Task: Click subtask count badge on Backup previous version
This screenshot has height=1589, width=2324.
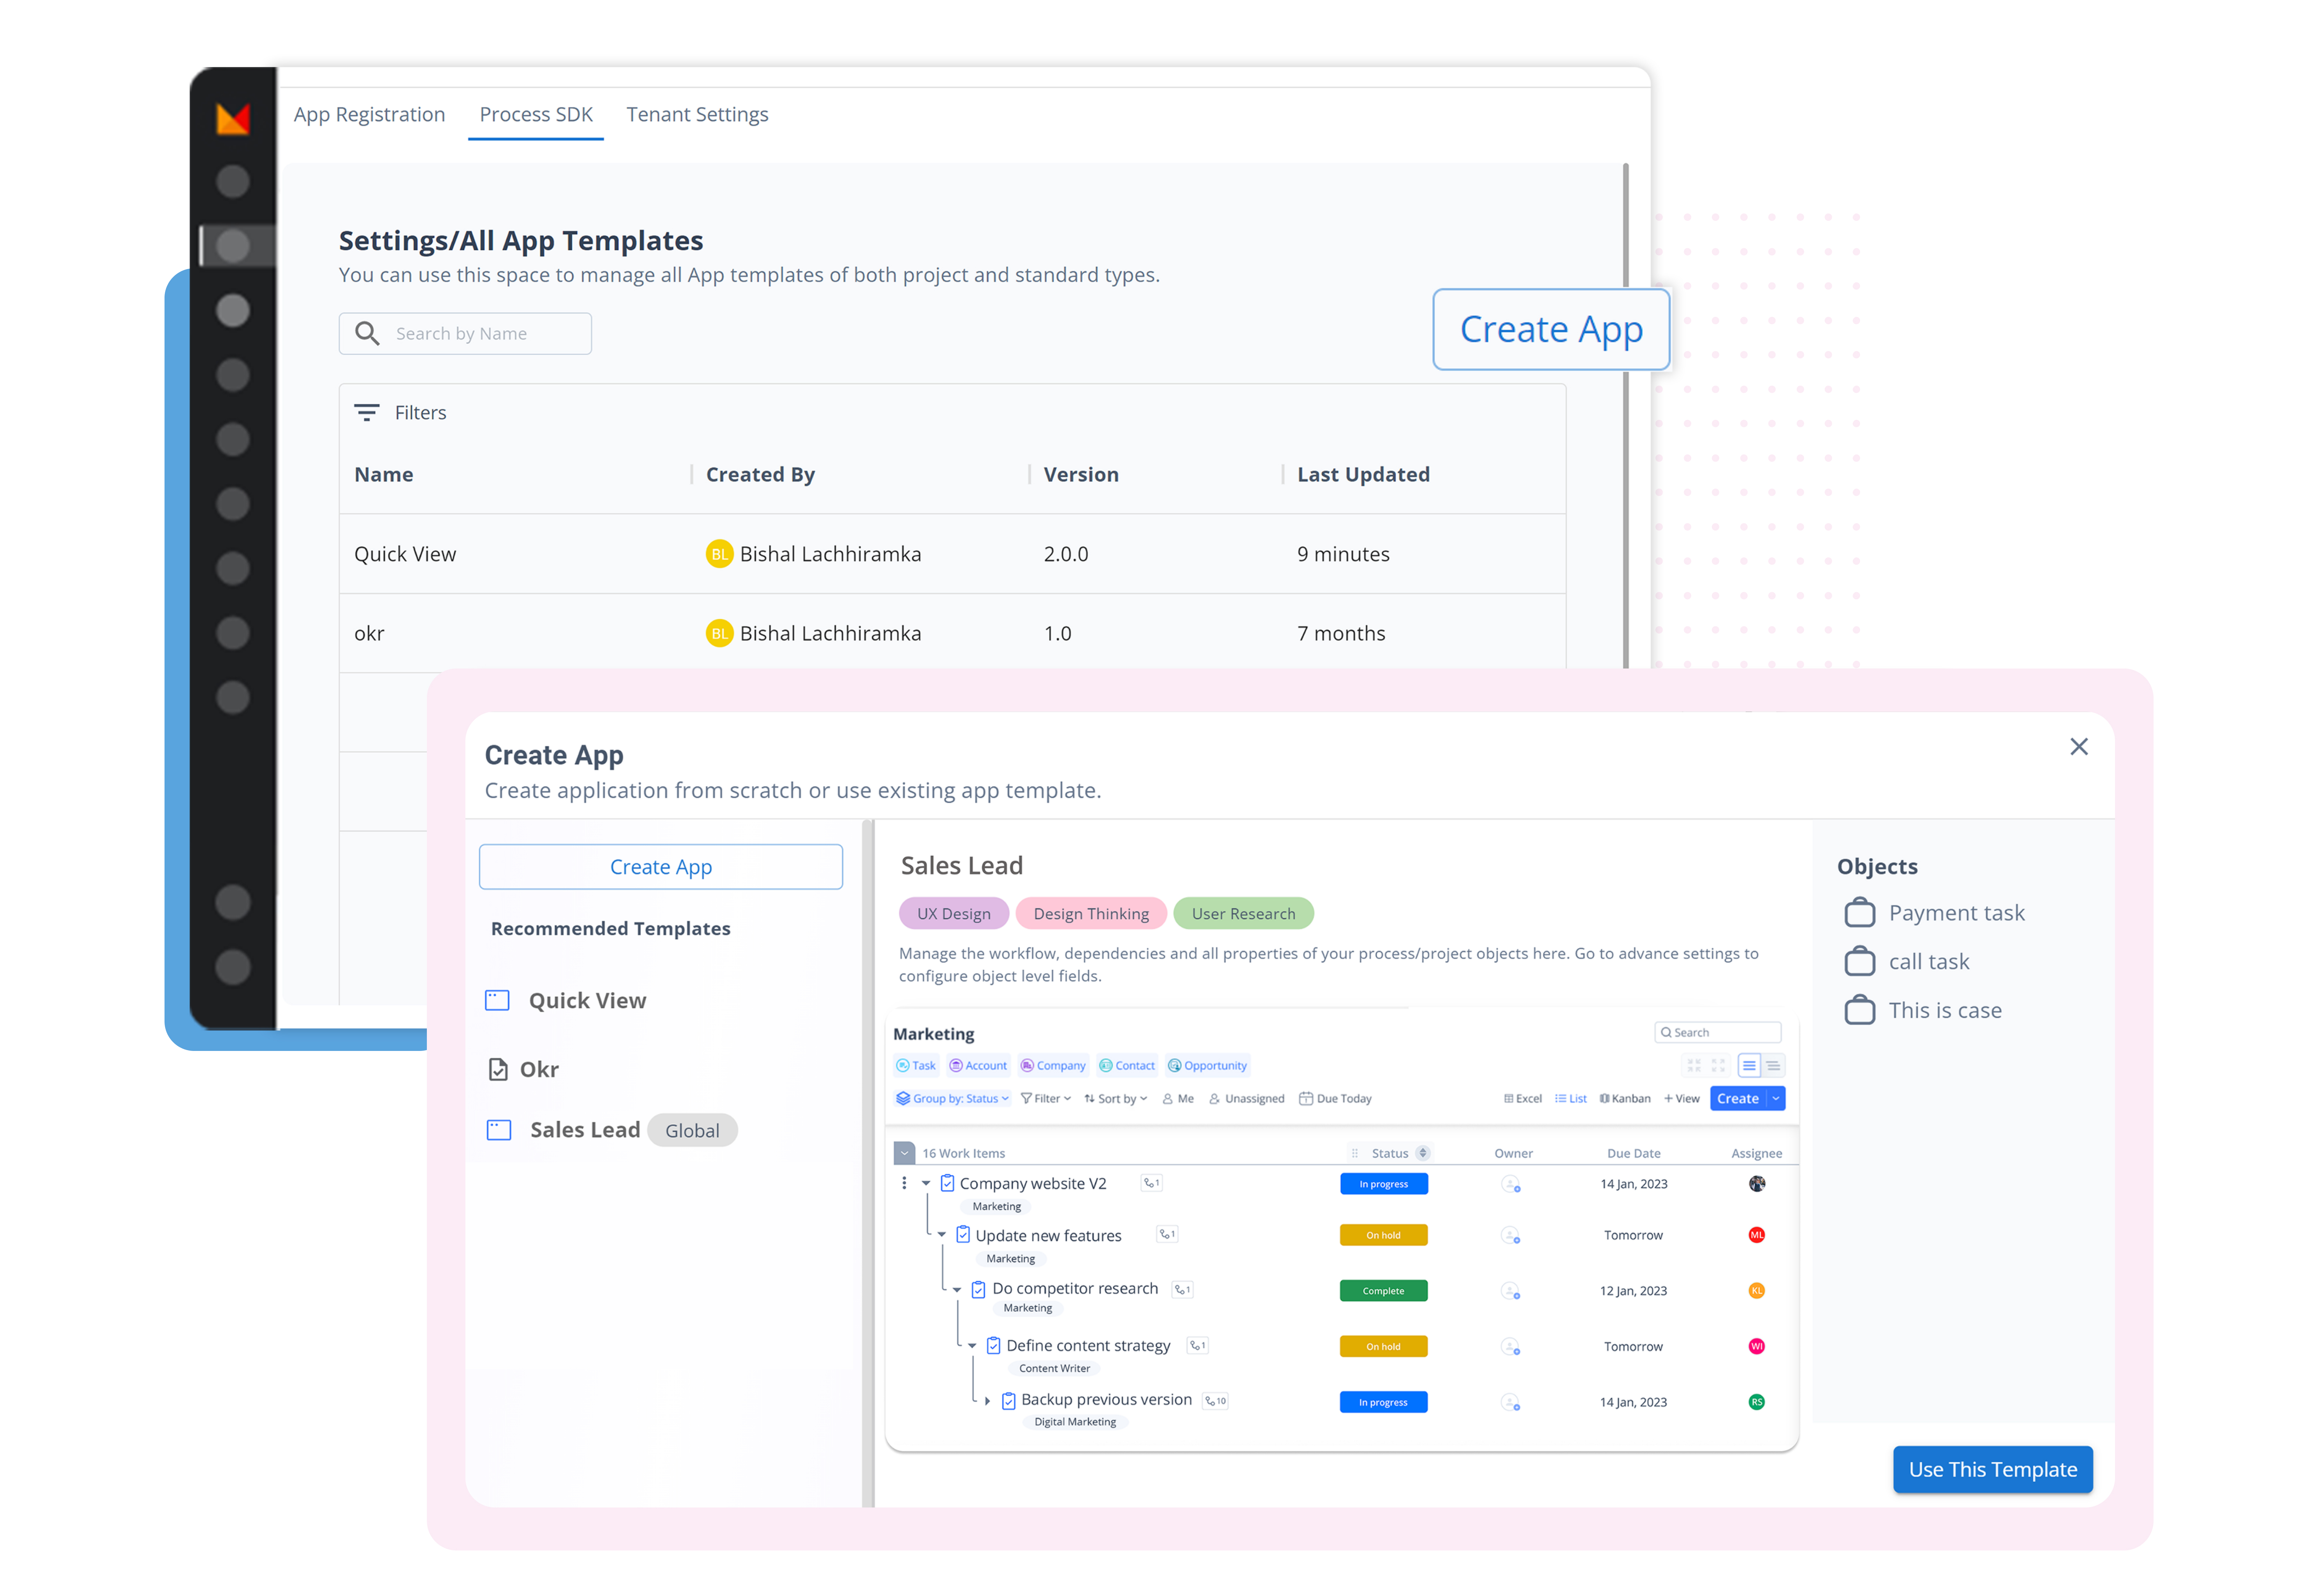Action: (1215, 1401)
